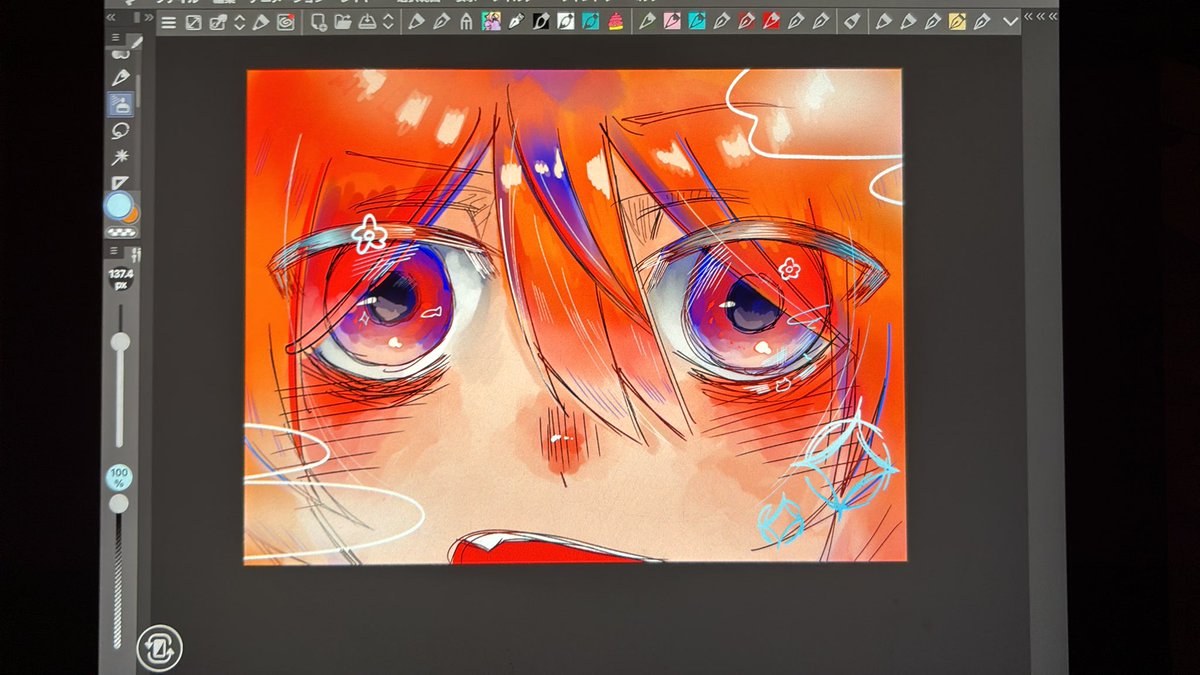Pick the pen preset on cyan background beside cake
The height and width of the screenshot is (675, 1200).
591,21
